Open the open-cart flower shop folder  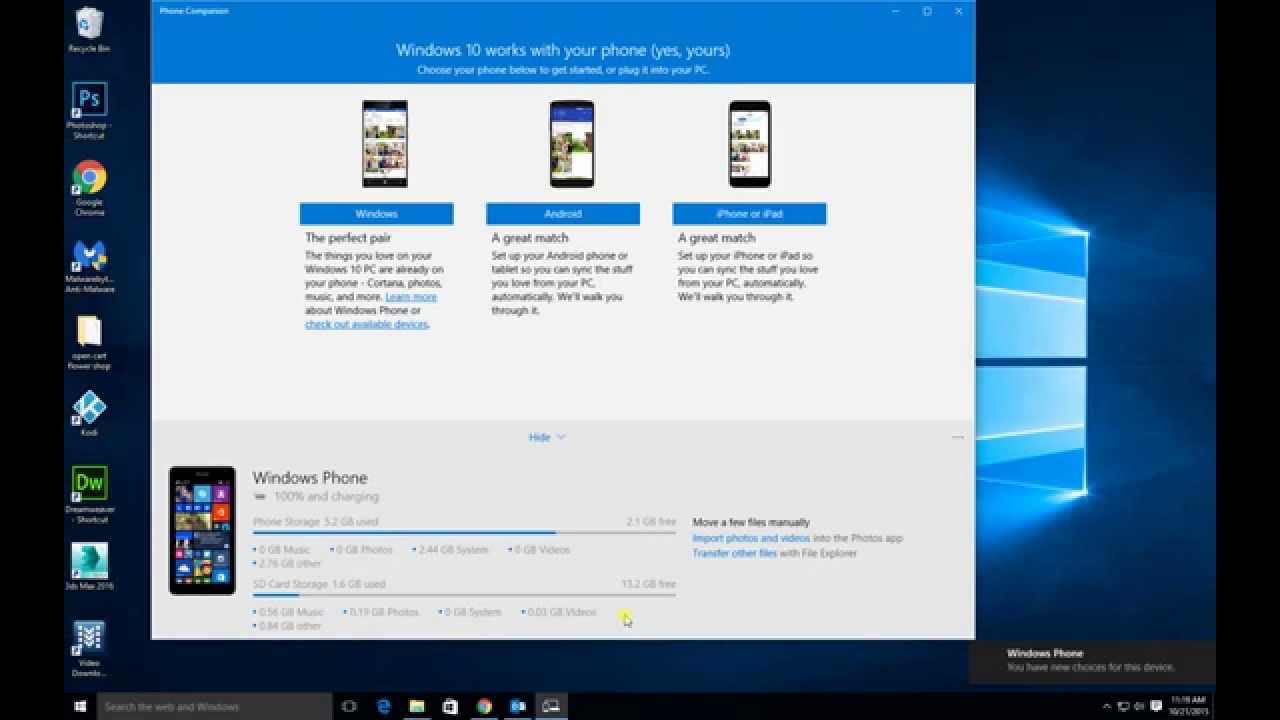[89, 343]
